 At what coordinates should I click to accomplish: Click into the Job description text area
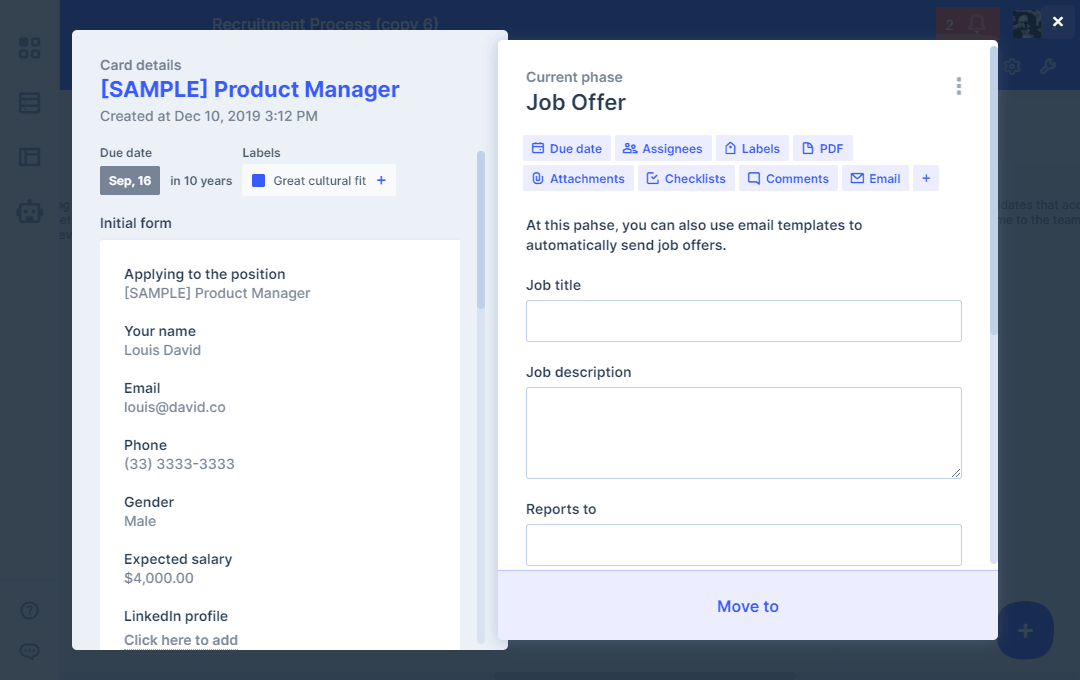743,432
